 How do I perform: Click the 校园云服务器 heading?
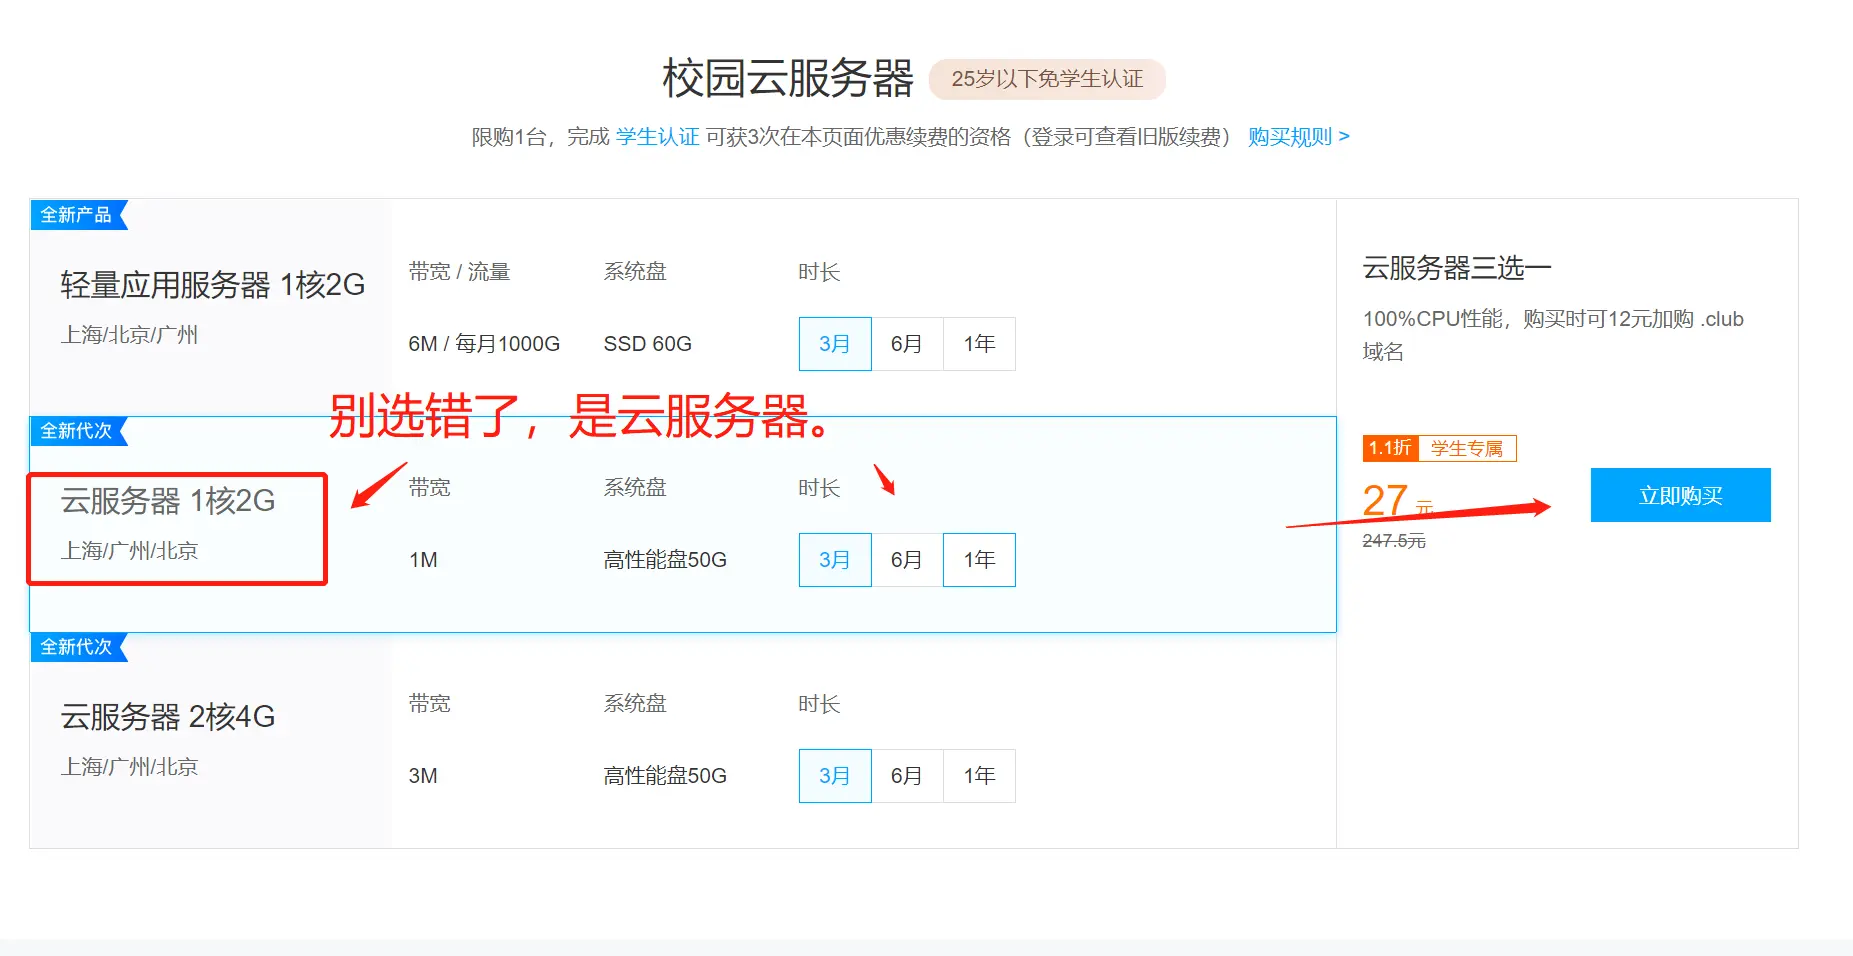[787, 79]
